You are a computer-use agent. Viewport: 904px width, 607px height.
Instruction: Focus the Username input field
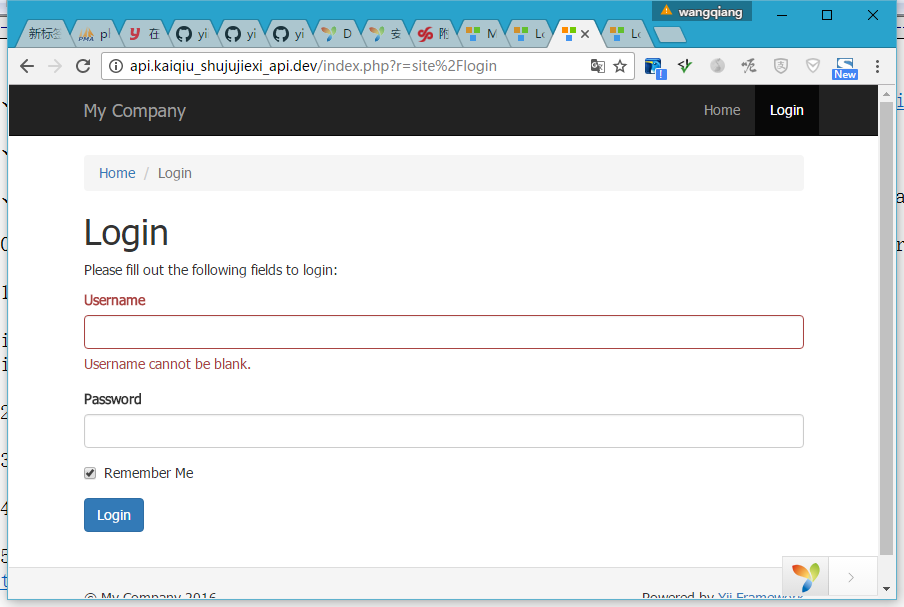pyautogui.click(x=443, y=332)
